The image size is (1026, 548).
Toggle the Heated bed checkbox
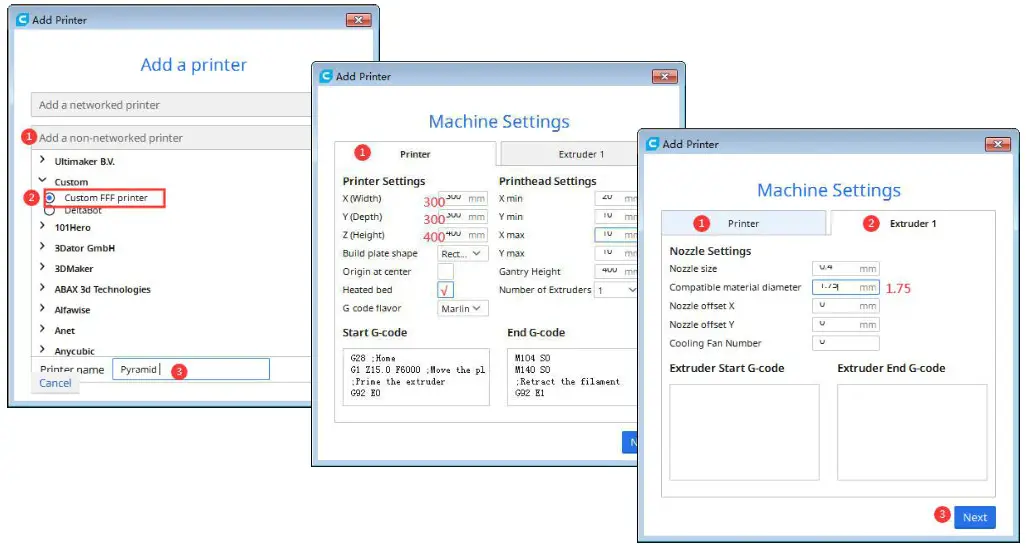pyautogui.click(x=445, y=289)
